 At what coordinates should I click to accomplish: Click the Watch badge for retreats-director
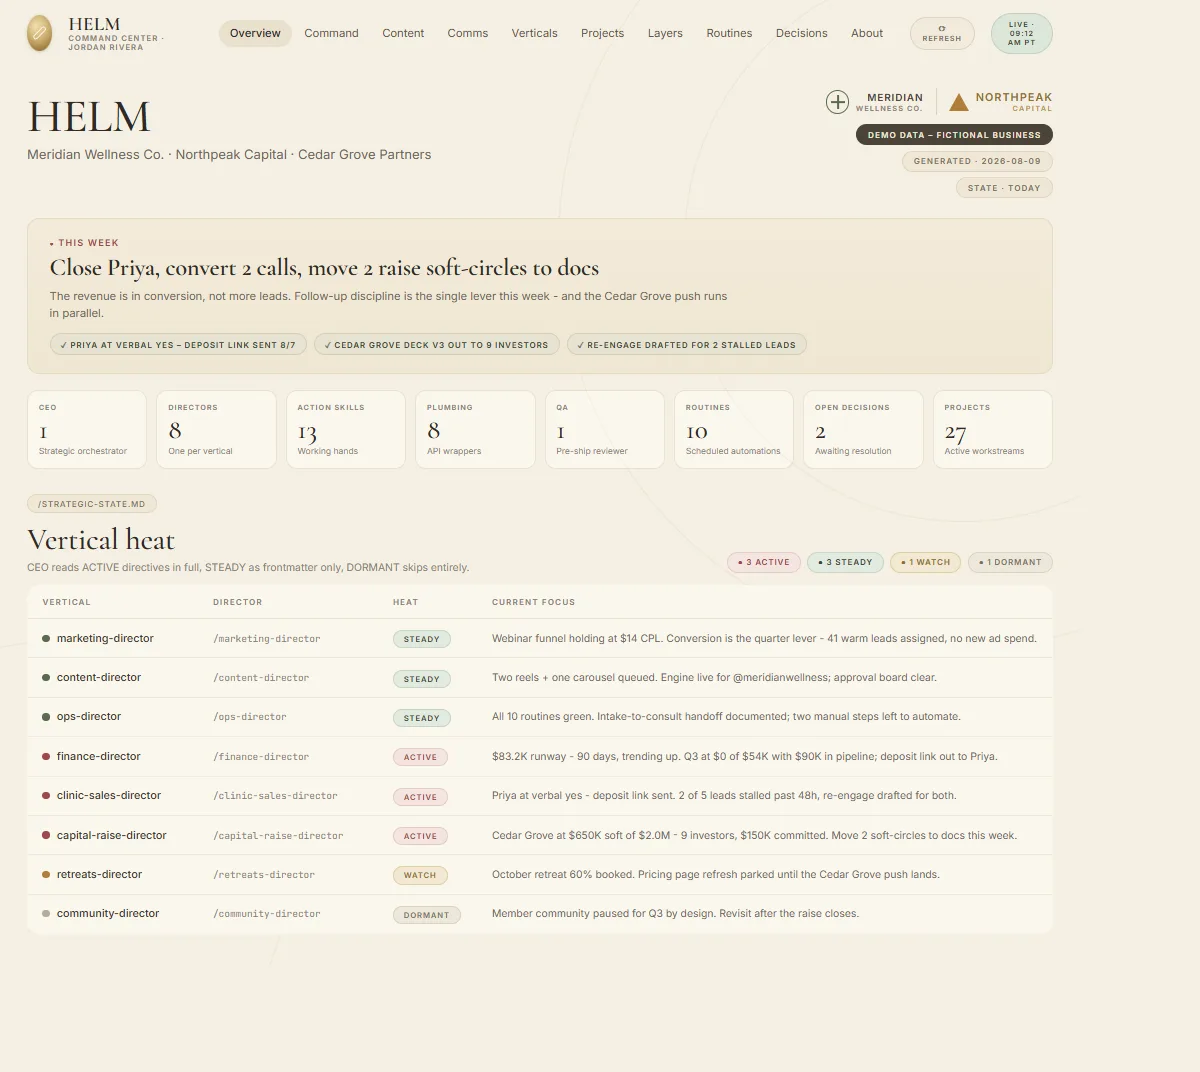click(x=420, y=875)
